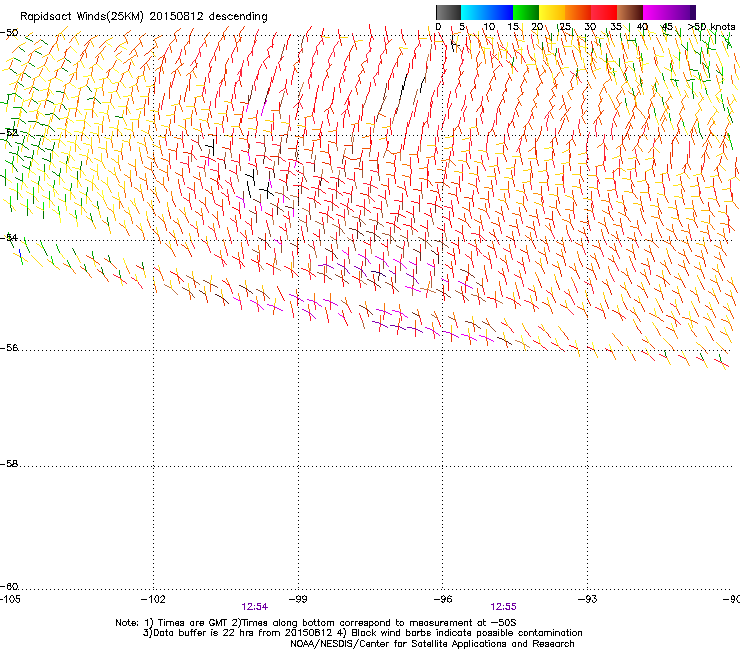Screen dimensions: 740x650
Task: Click the -96 longitude axis label
Action: click(x=443, y=599)
